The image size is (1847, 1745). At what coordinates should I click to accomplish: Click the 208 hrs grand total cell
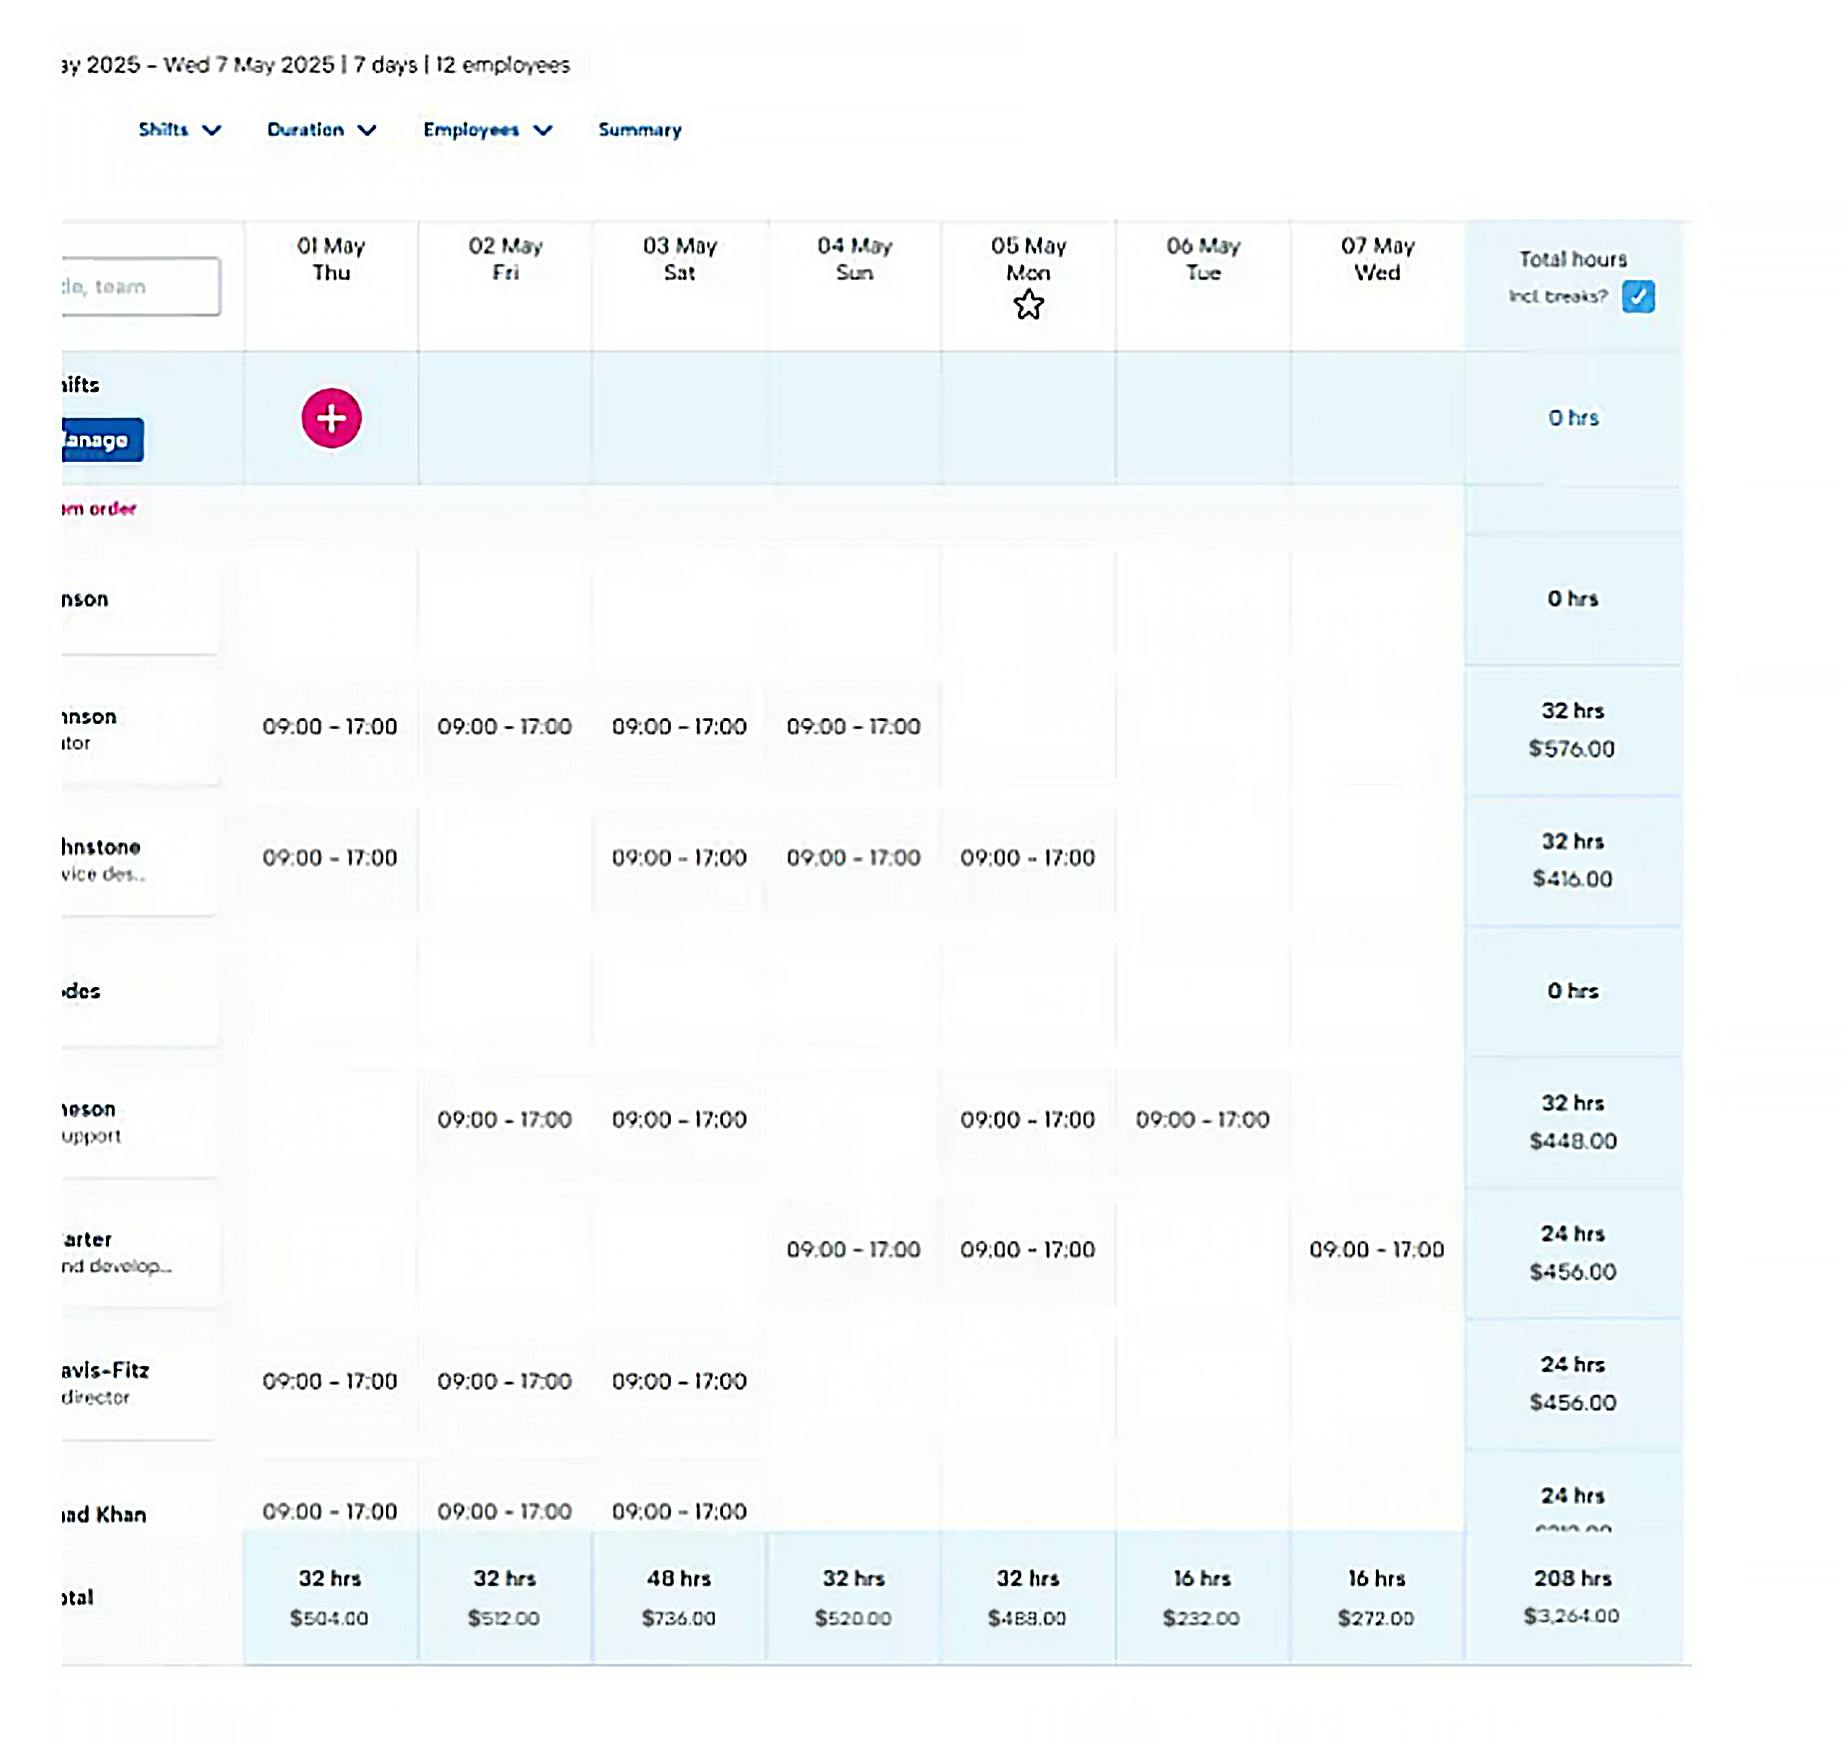click(1572, 1596)
